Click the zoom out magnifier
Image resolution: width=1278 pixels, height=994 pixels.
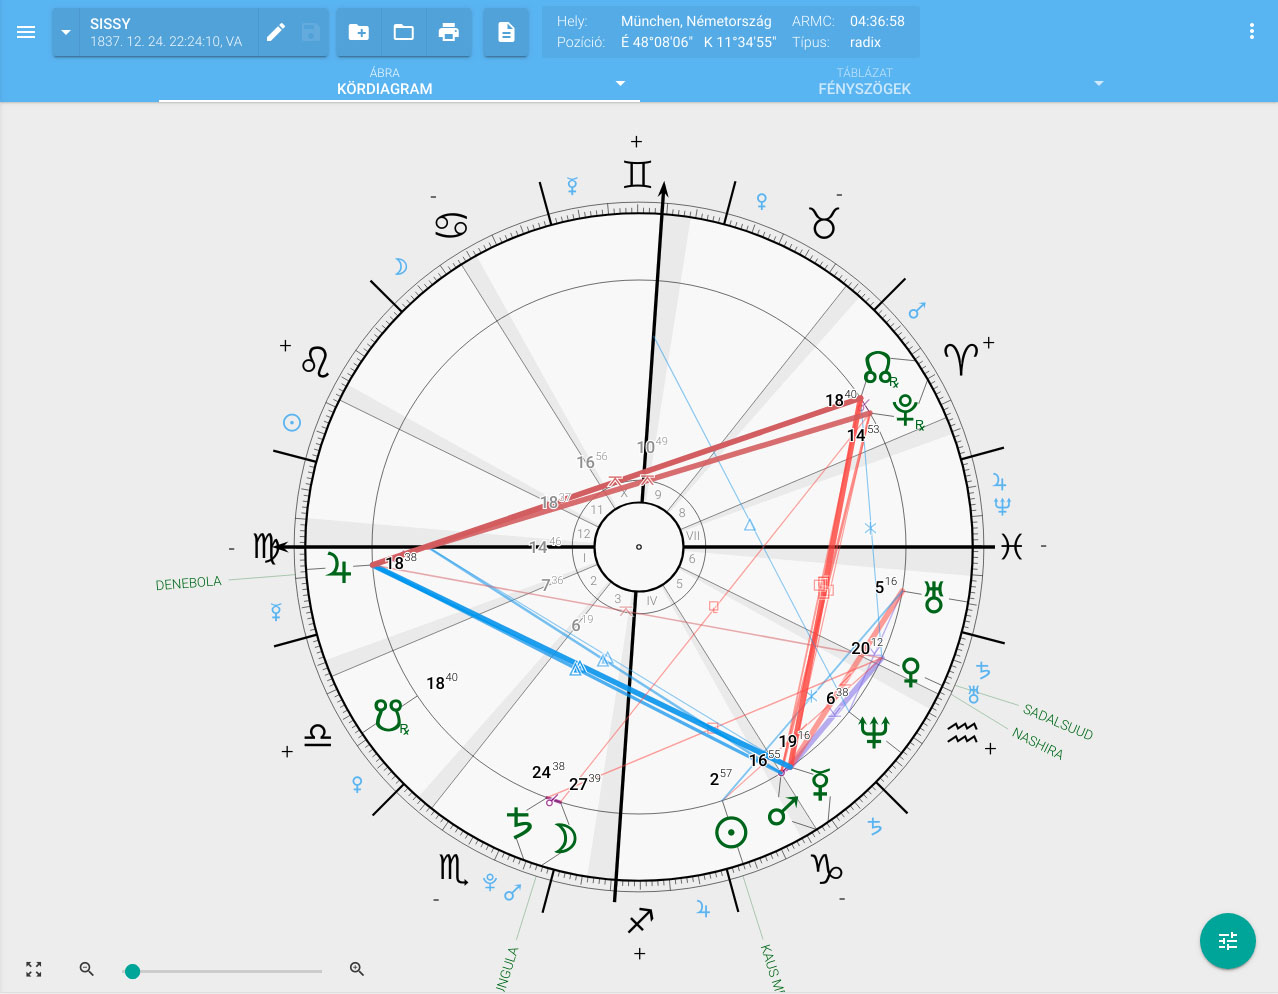tap(87, 969)
